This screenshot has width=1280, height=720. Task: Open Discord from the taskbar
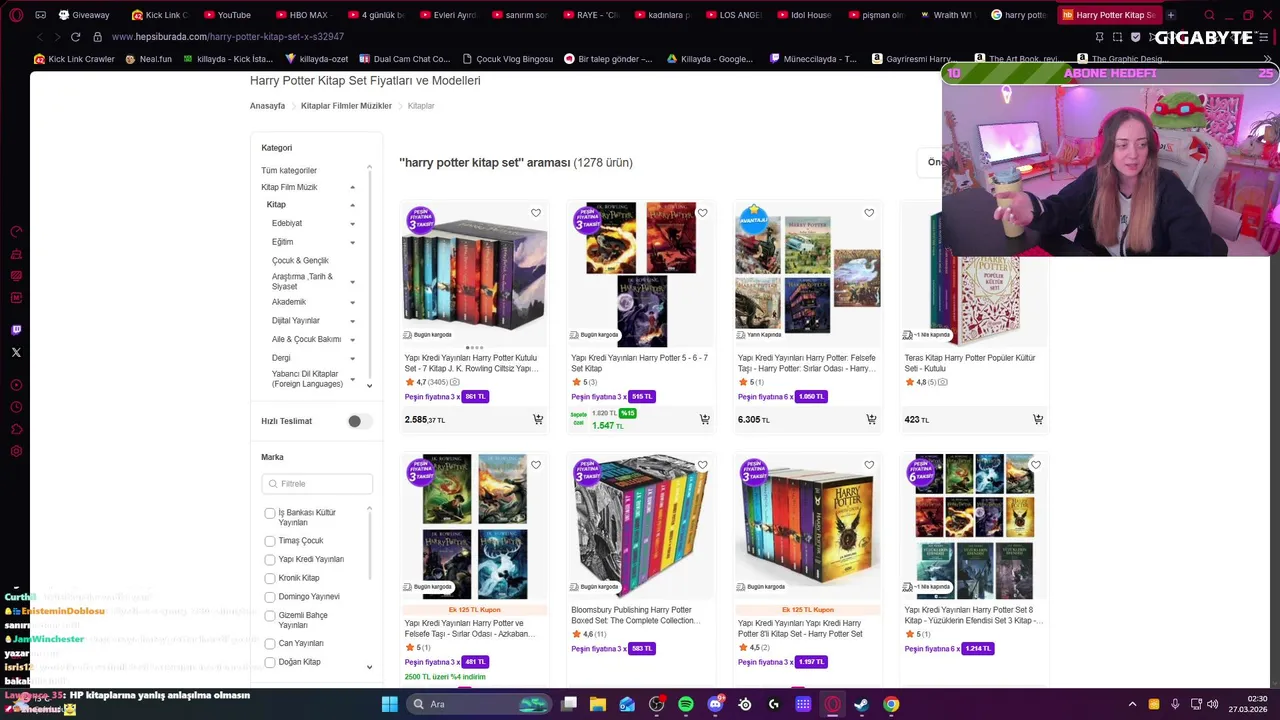click(x=715, y=704)
